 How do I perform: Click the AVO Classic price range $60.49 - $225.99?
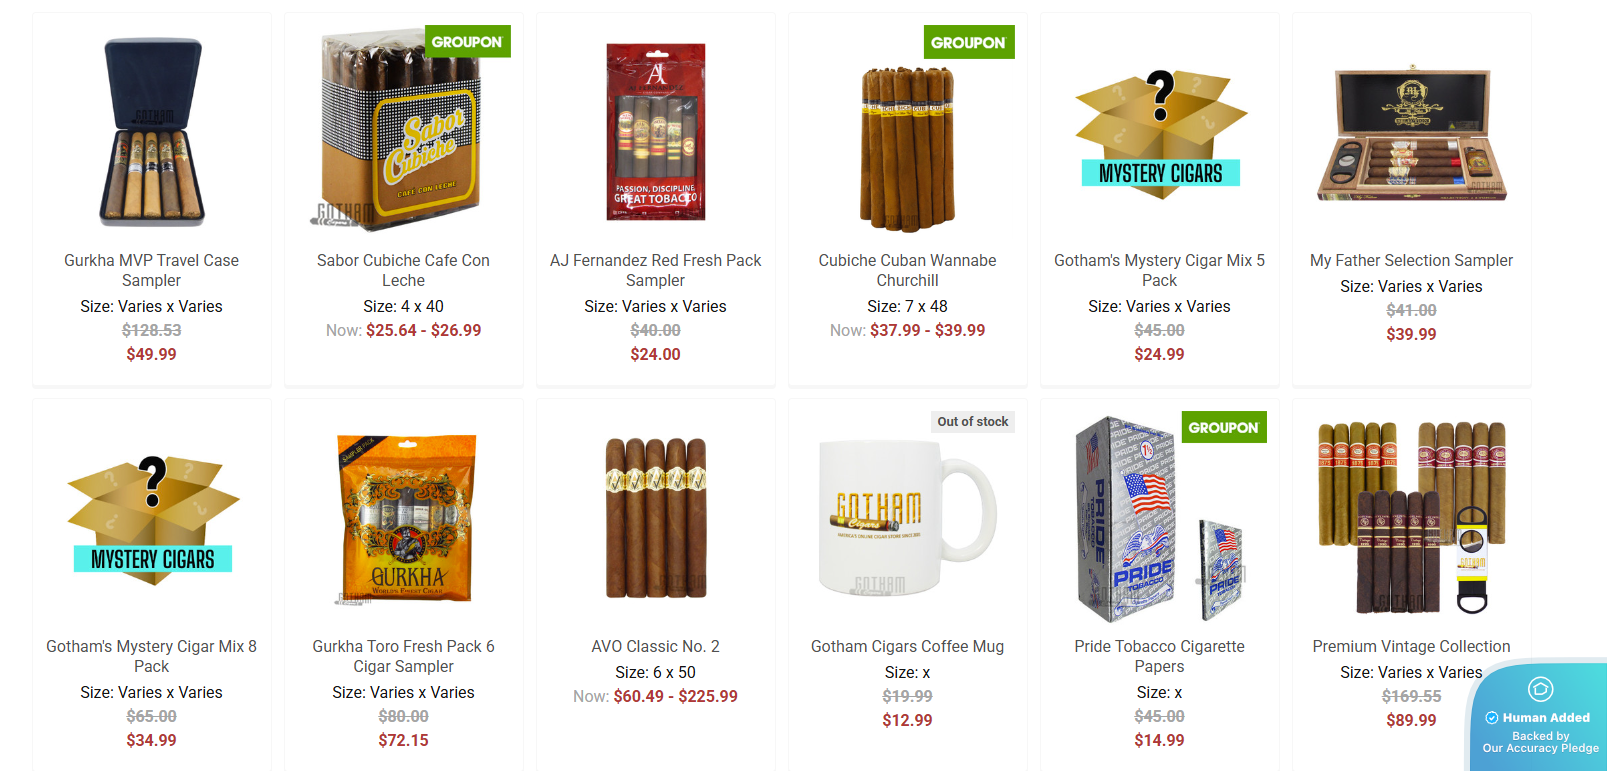pyautogui.click(x=676, y=696)
